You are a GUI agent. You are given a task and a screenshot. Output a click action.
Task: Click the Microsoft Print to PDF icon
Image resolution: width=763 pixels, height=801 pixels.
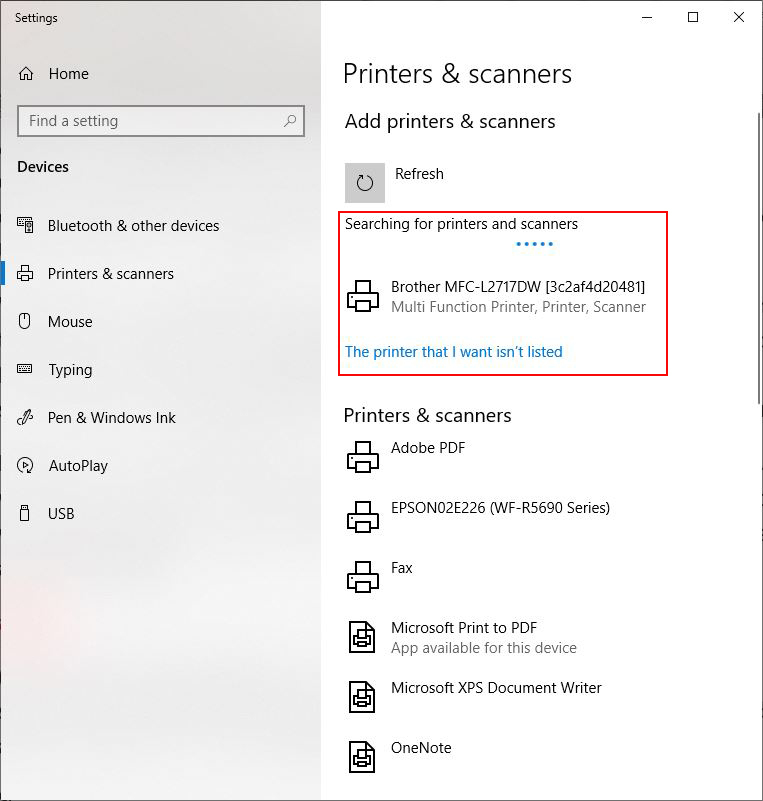coord(362,637)
